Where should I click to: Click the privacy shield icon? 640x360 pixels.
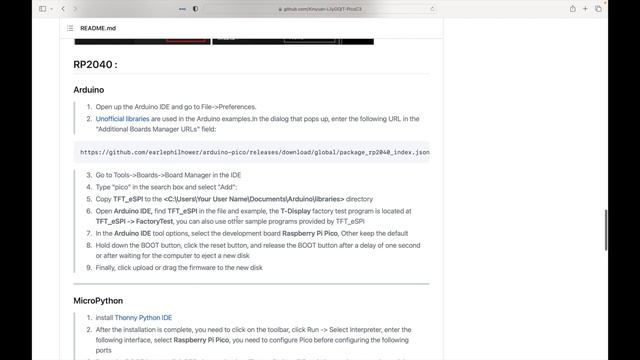point(196,9)
